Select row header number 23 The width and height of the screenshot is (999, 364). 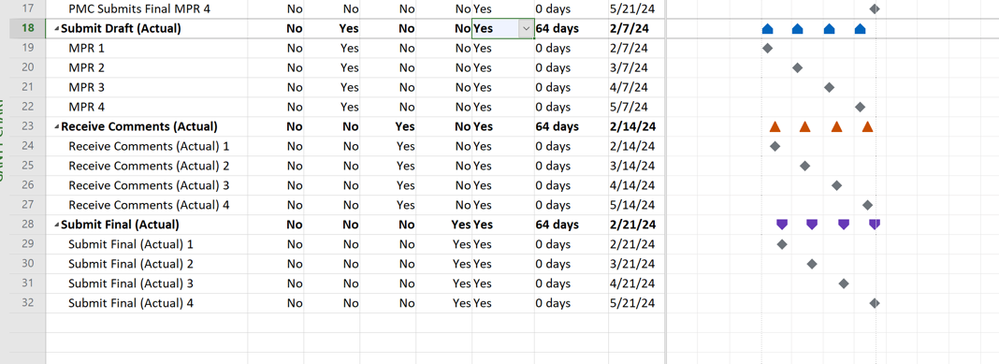tap(27, 126)
